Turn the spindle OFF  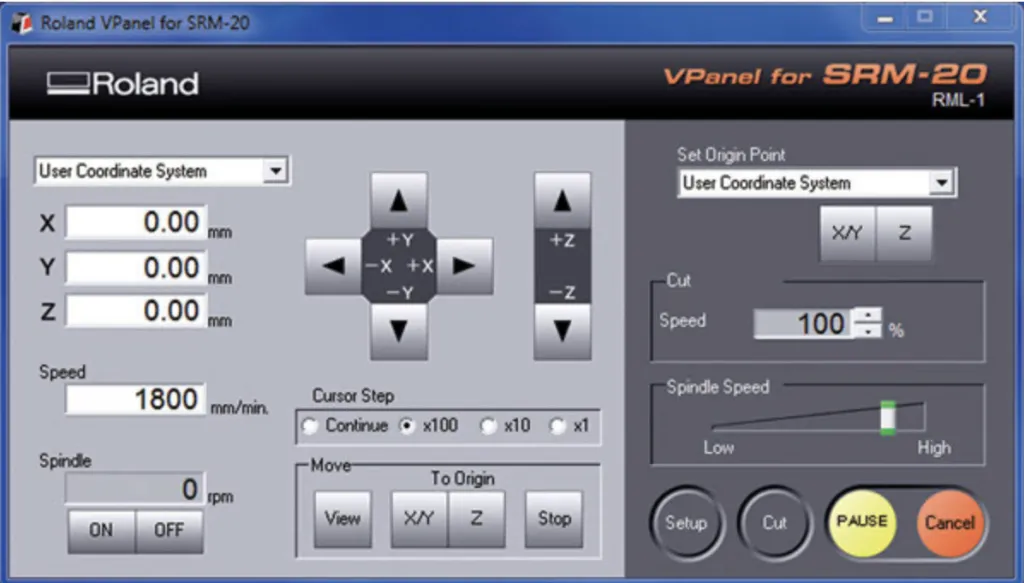coord(169,530)
